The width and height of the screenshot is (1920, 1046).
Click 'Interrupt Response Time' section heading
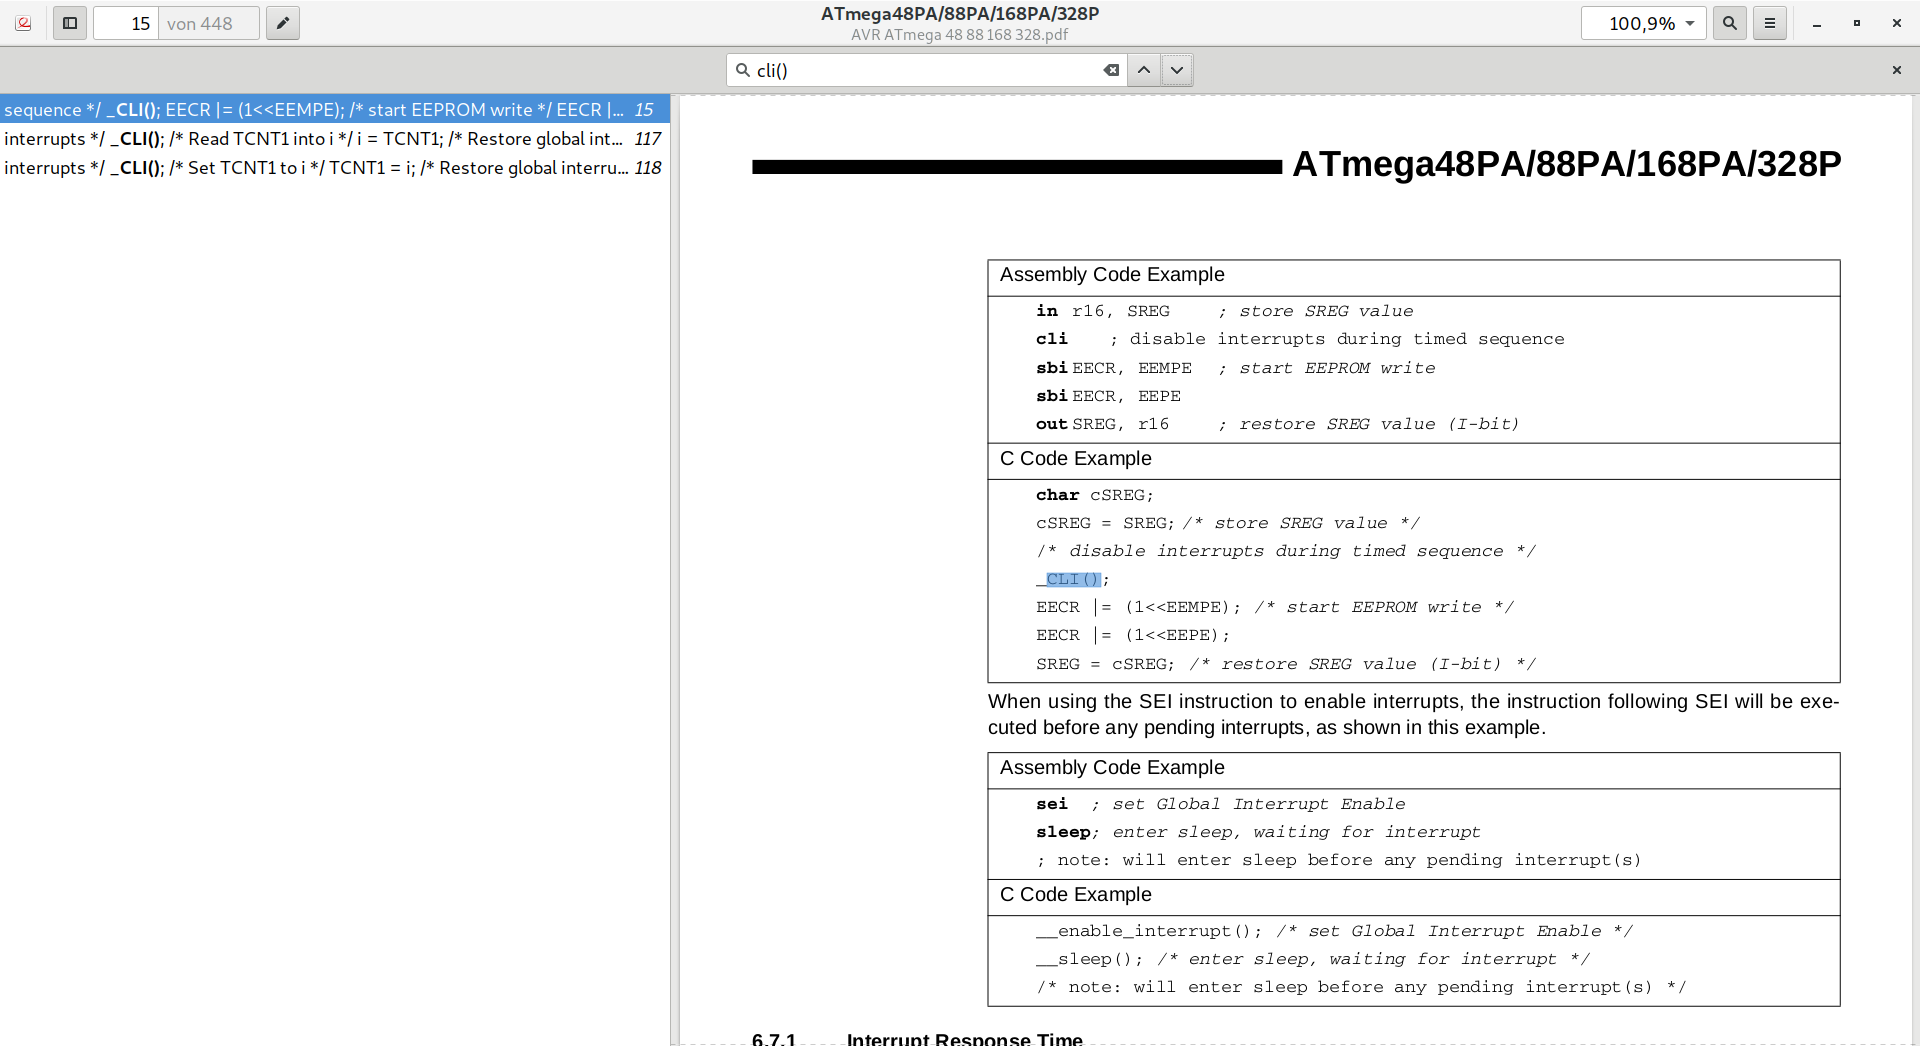pos(964,1038)
